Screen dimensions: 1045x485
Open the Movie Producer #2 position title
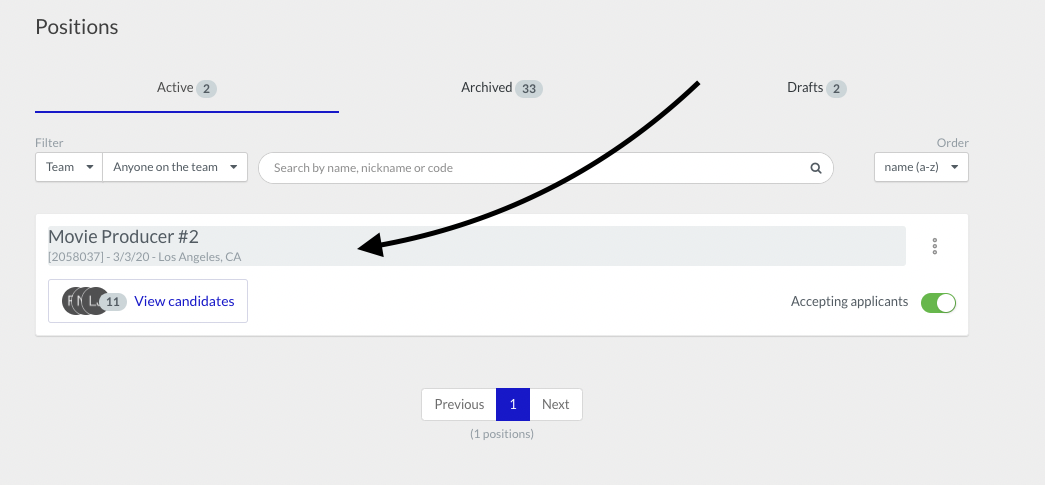[124, 237]
